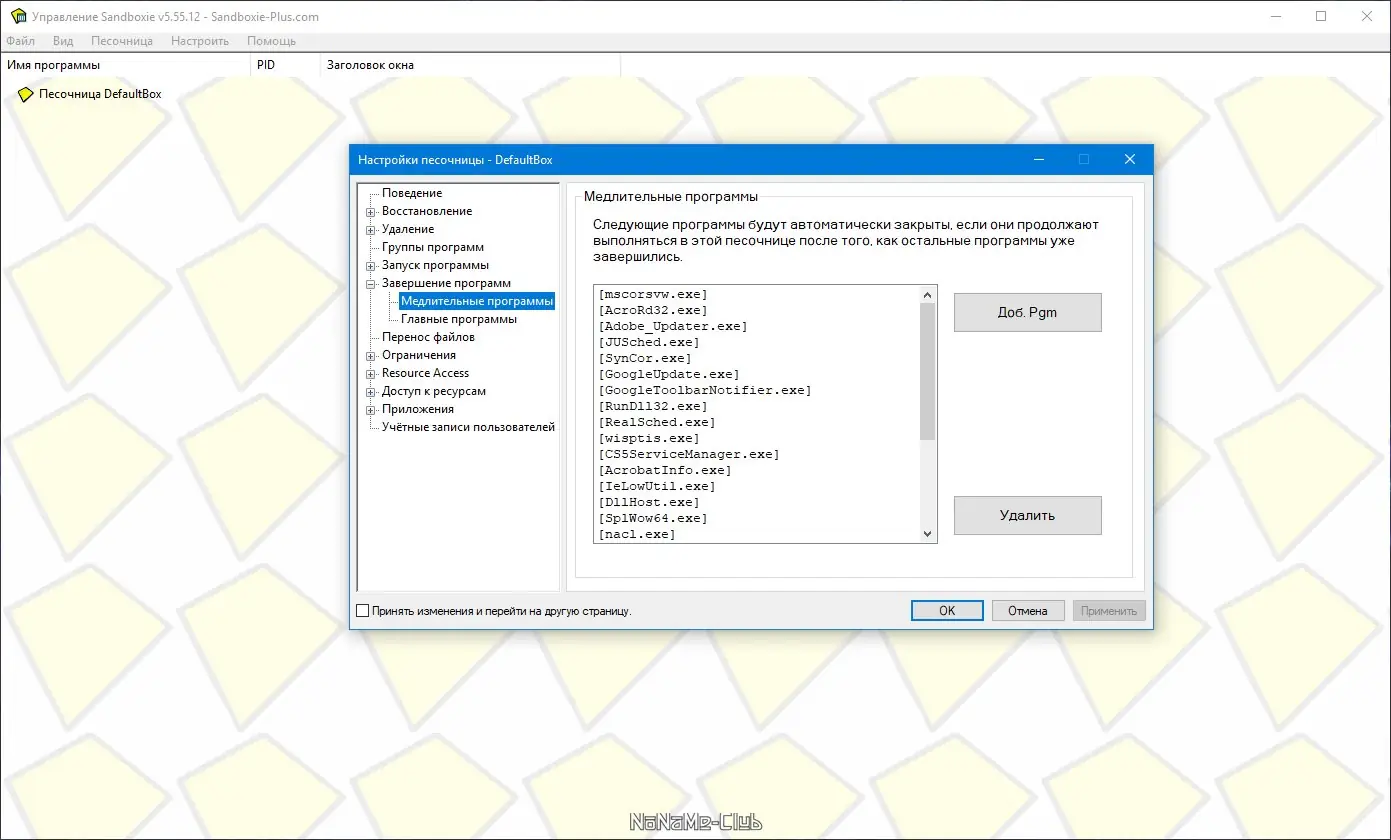The image size is (1391, 840).
Task: Select [mscorsvw.exe] in the list
Action: (x=652, y=294)
